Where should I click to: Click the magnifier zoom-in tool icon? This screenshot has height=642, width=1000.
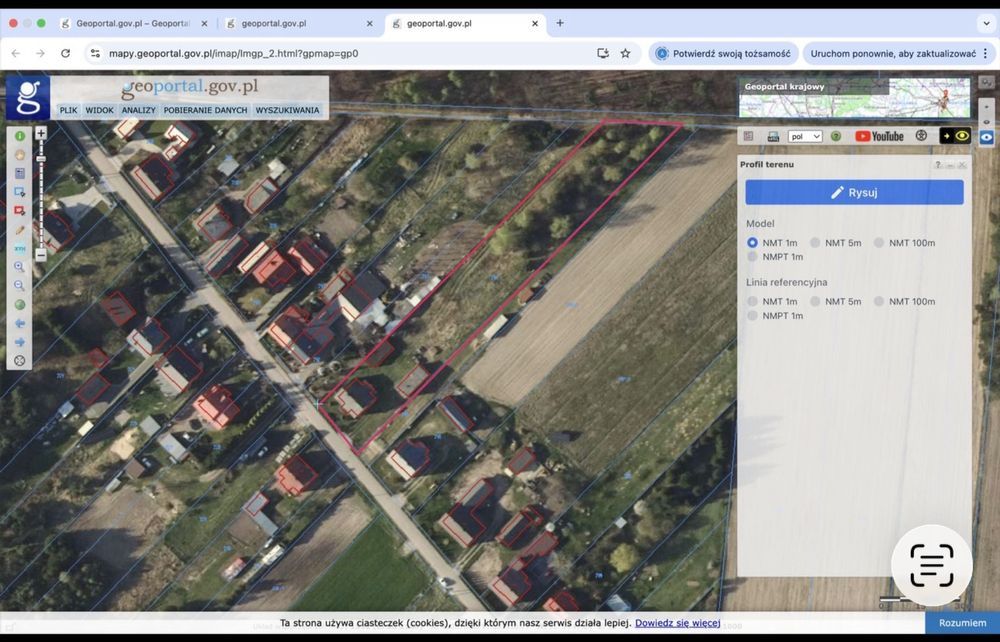(19, 267)
